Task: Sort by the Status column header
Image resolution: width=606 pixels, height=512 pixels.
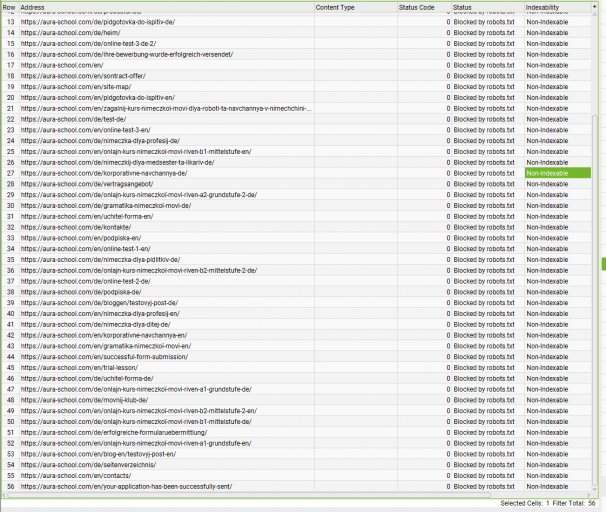Action: (x=488, y=7)
